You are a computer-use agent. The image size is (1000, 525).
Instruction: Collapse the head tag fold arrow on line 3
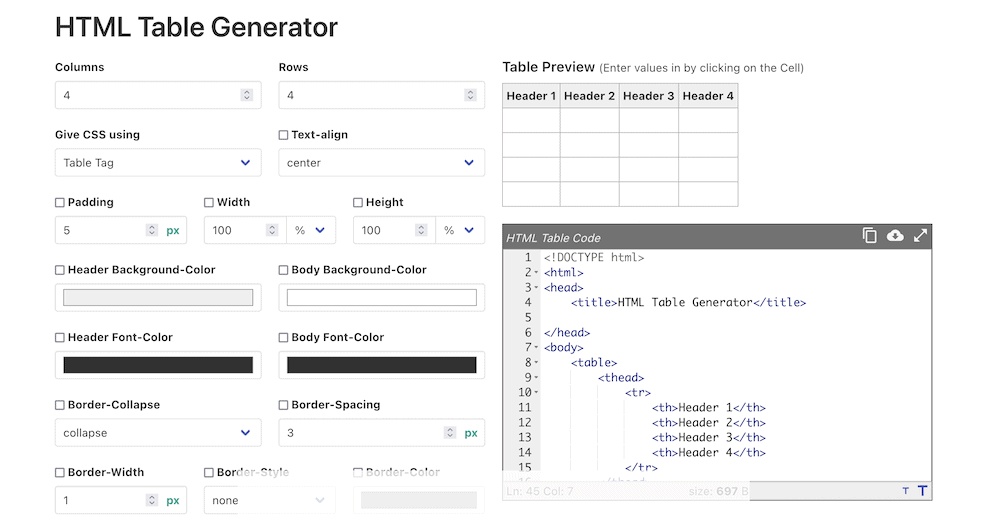tap(536, 288)
